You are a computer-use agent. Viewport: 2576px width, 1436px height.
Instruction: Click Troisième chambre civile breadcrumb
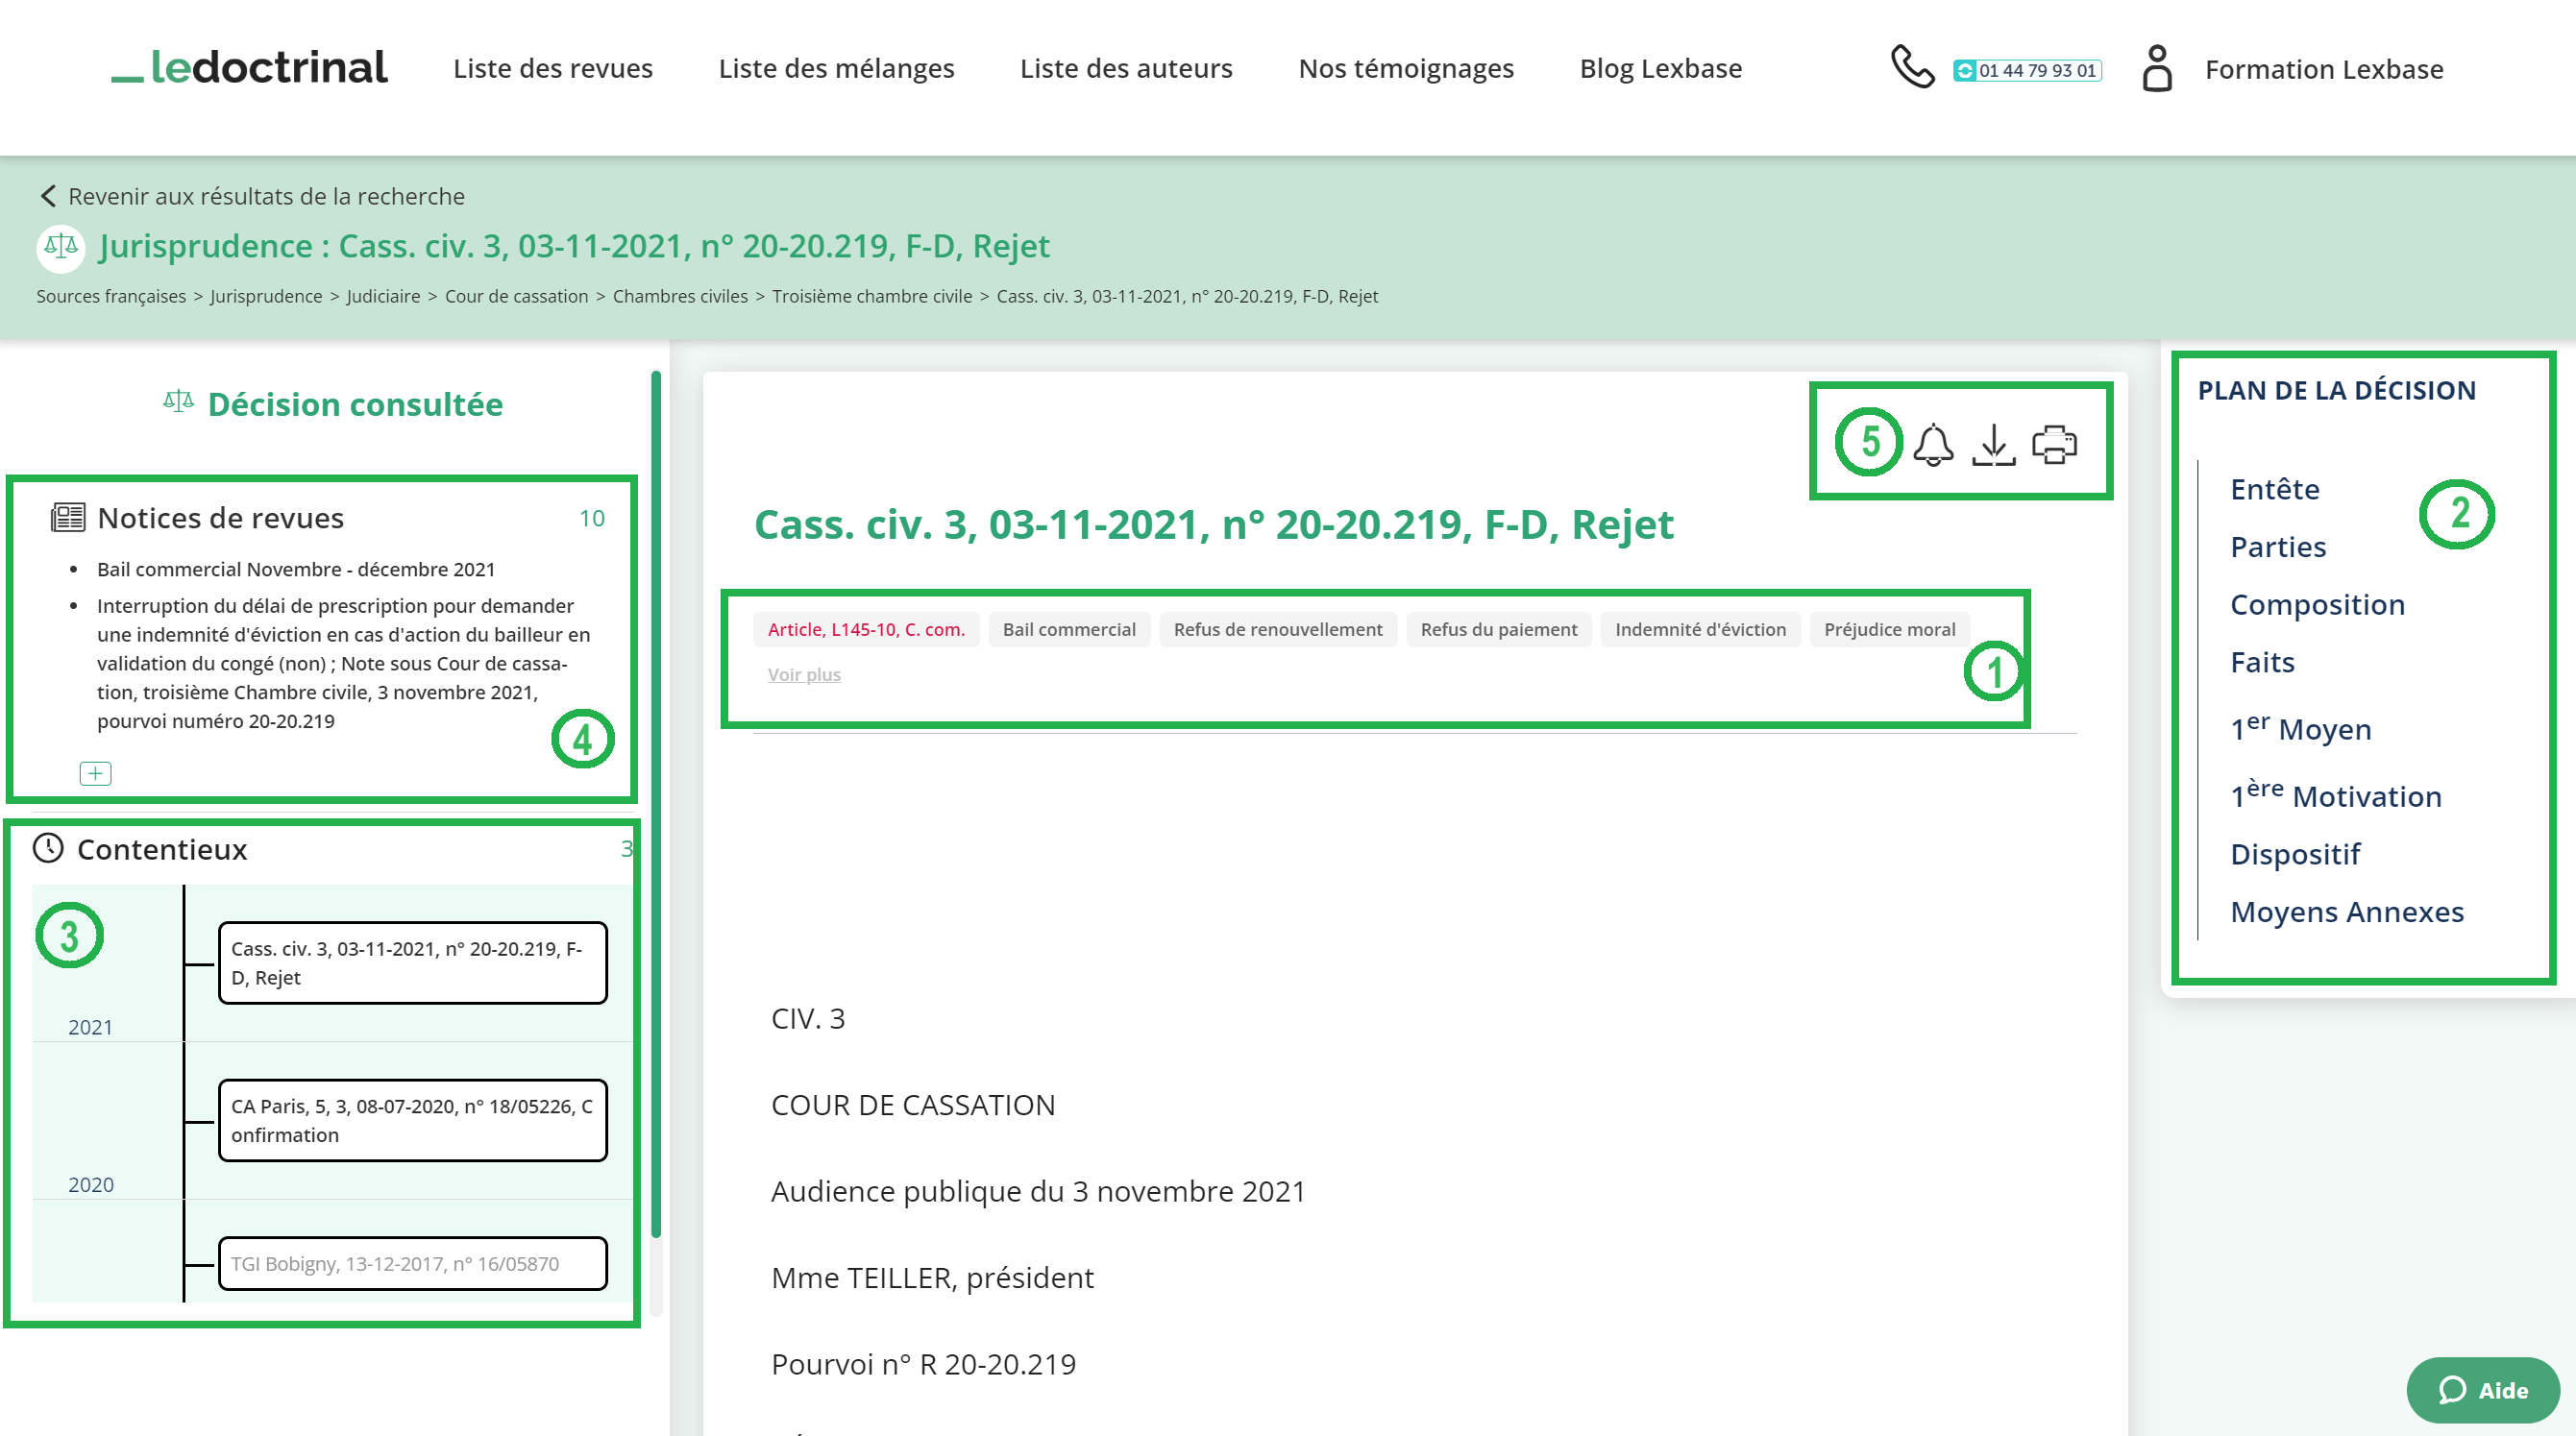click(871, 296)
